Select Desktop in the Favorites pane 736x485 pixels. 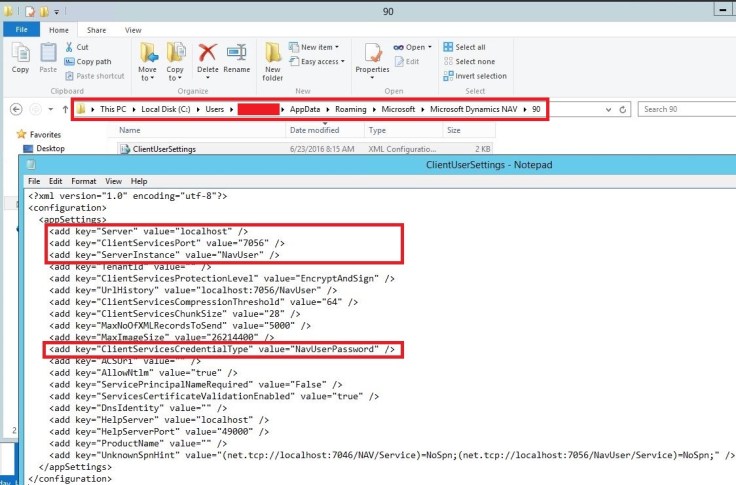click(x=50, y=148)
